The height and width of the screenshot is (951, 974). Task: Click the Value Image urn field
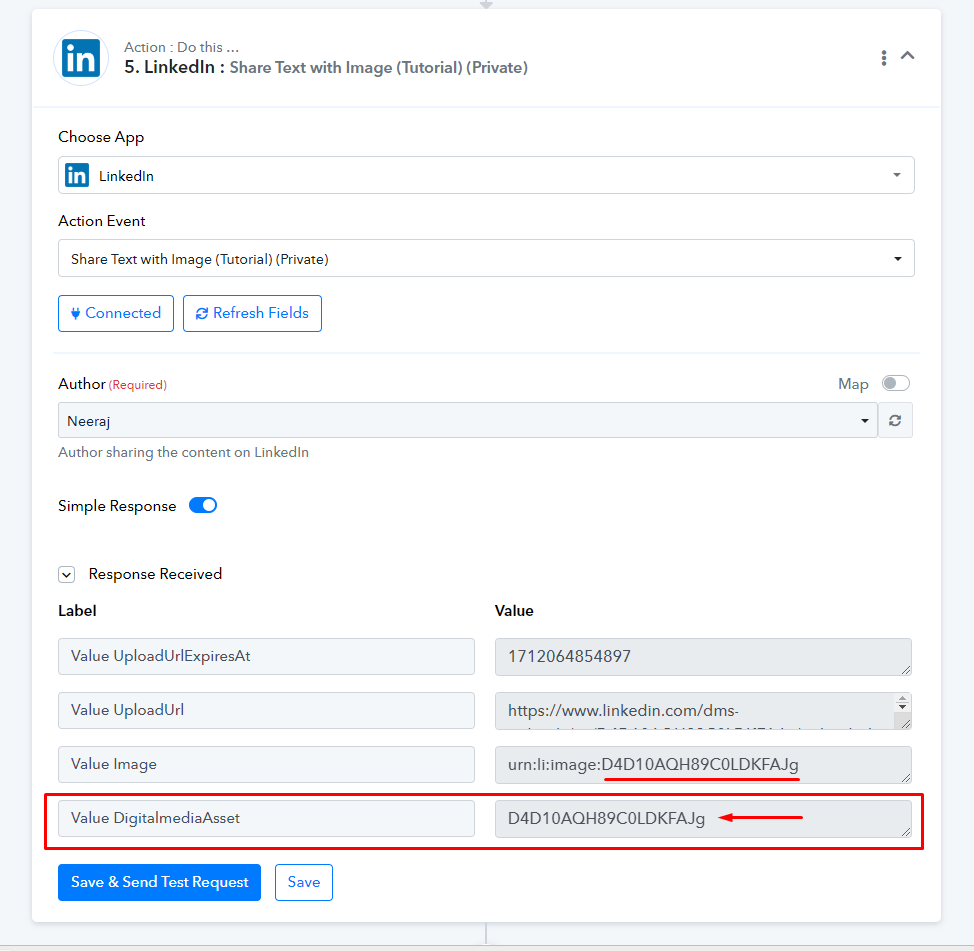[x=703, y=765]
